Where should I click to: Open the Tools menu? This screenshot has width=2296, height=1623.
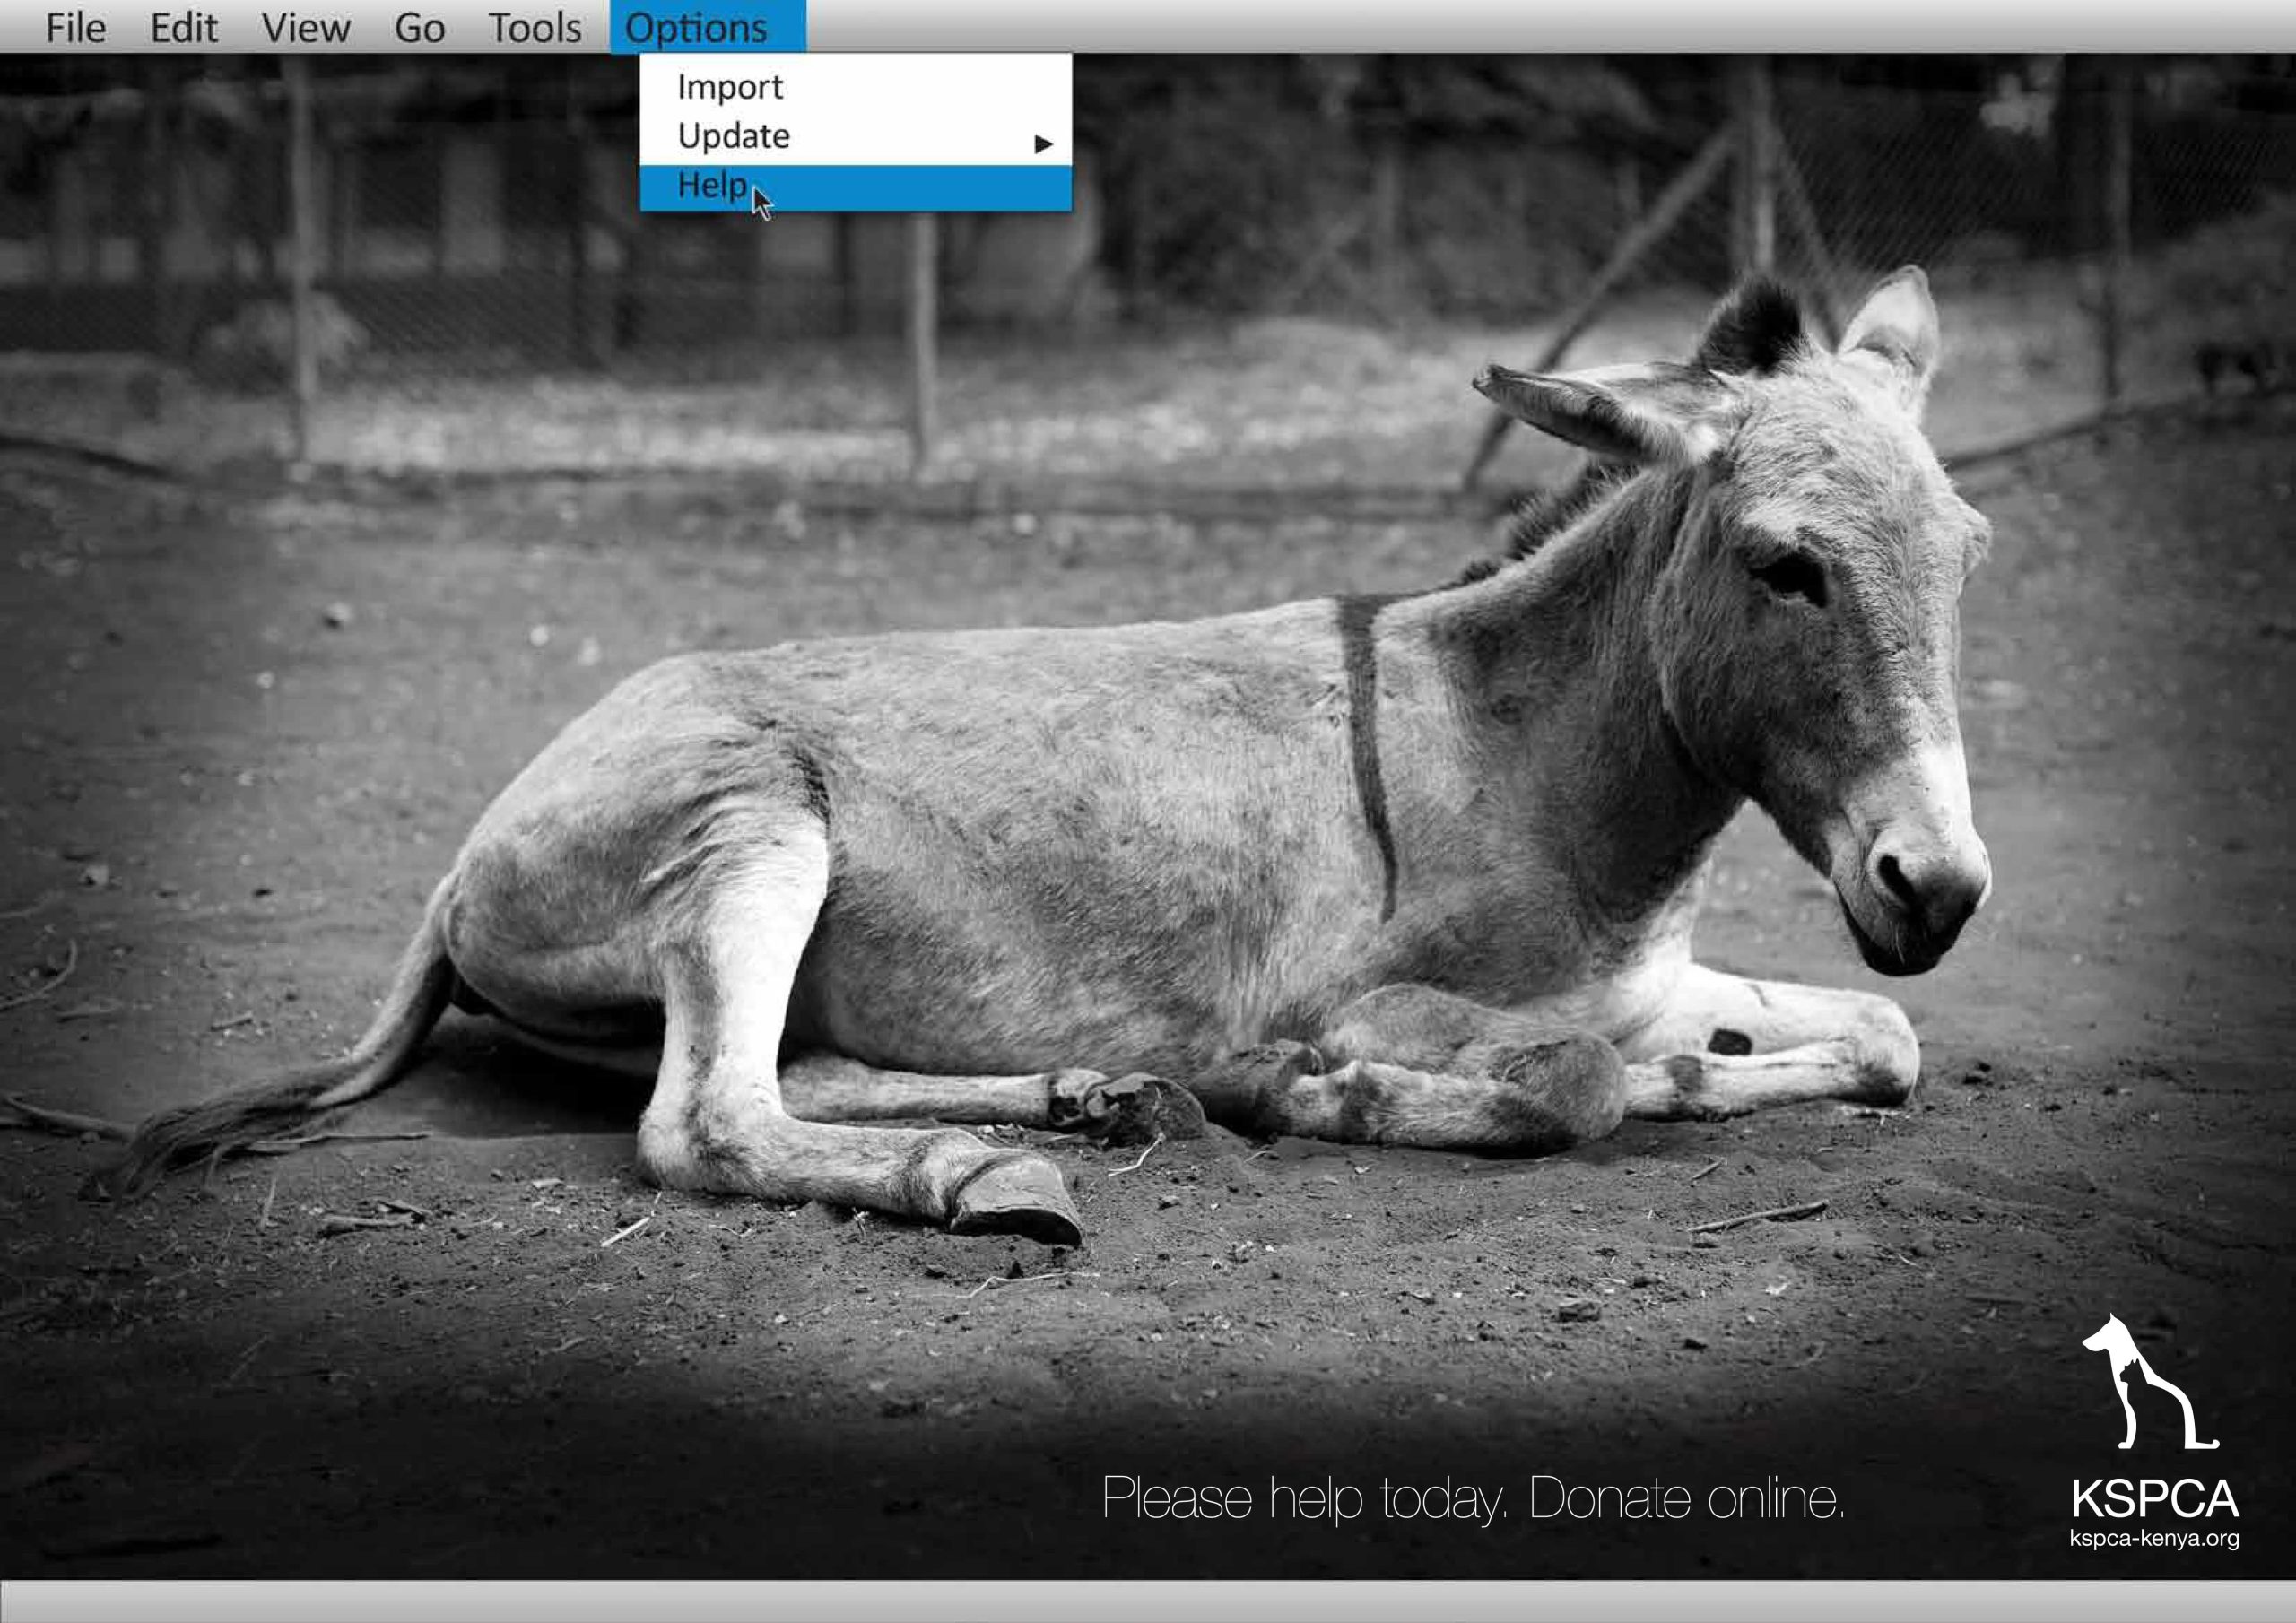pos(534,28)
